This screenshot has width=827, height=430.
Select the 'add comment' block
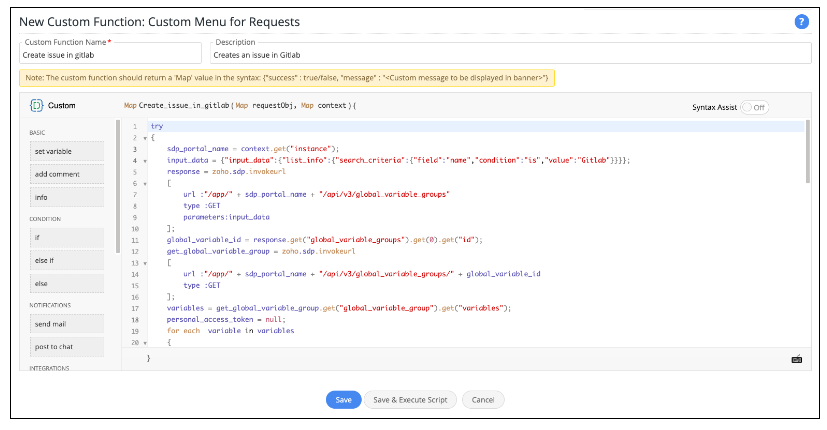(67, 174)
